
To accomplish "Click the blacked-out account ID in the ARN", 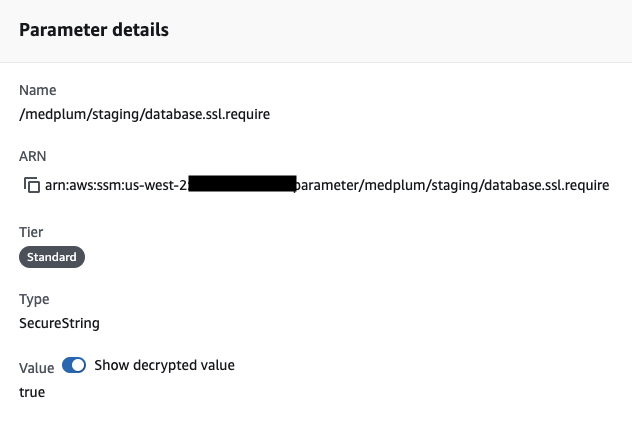I will coord(241,184).
